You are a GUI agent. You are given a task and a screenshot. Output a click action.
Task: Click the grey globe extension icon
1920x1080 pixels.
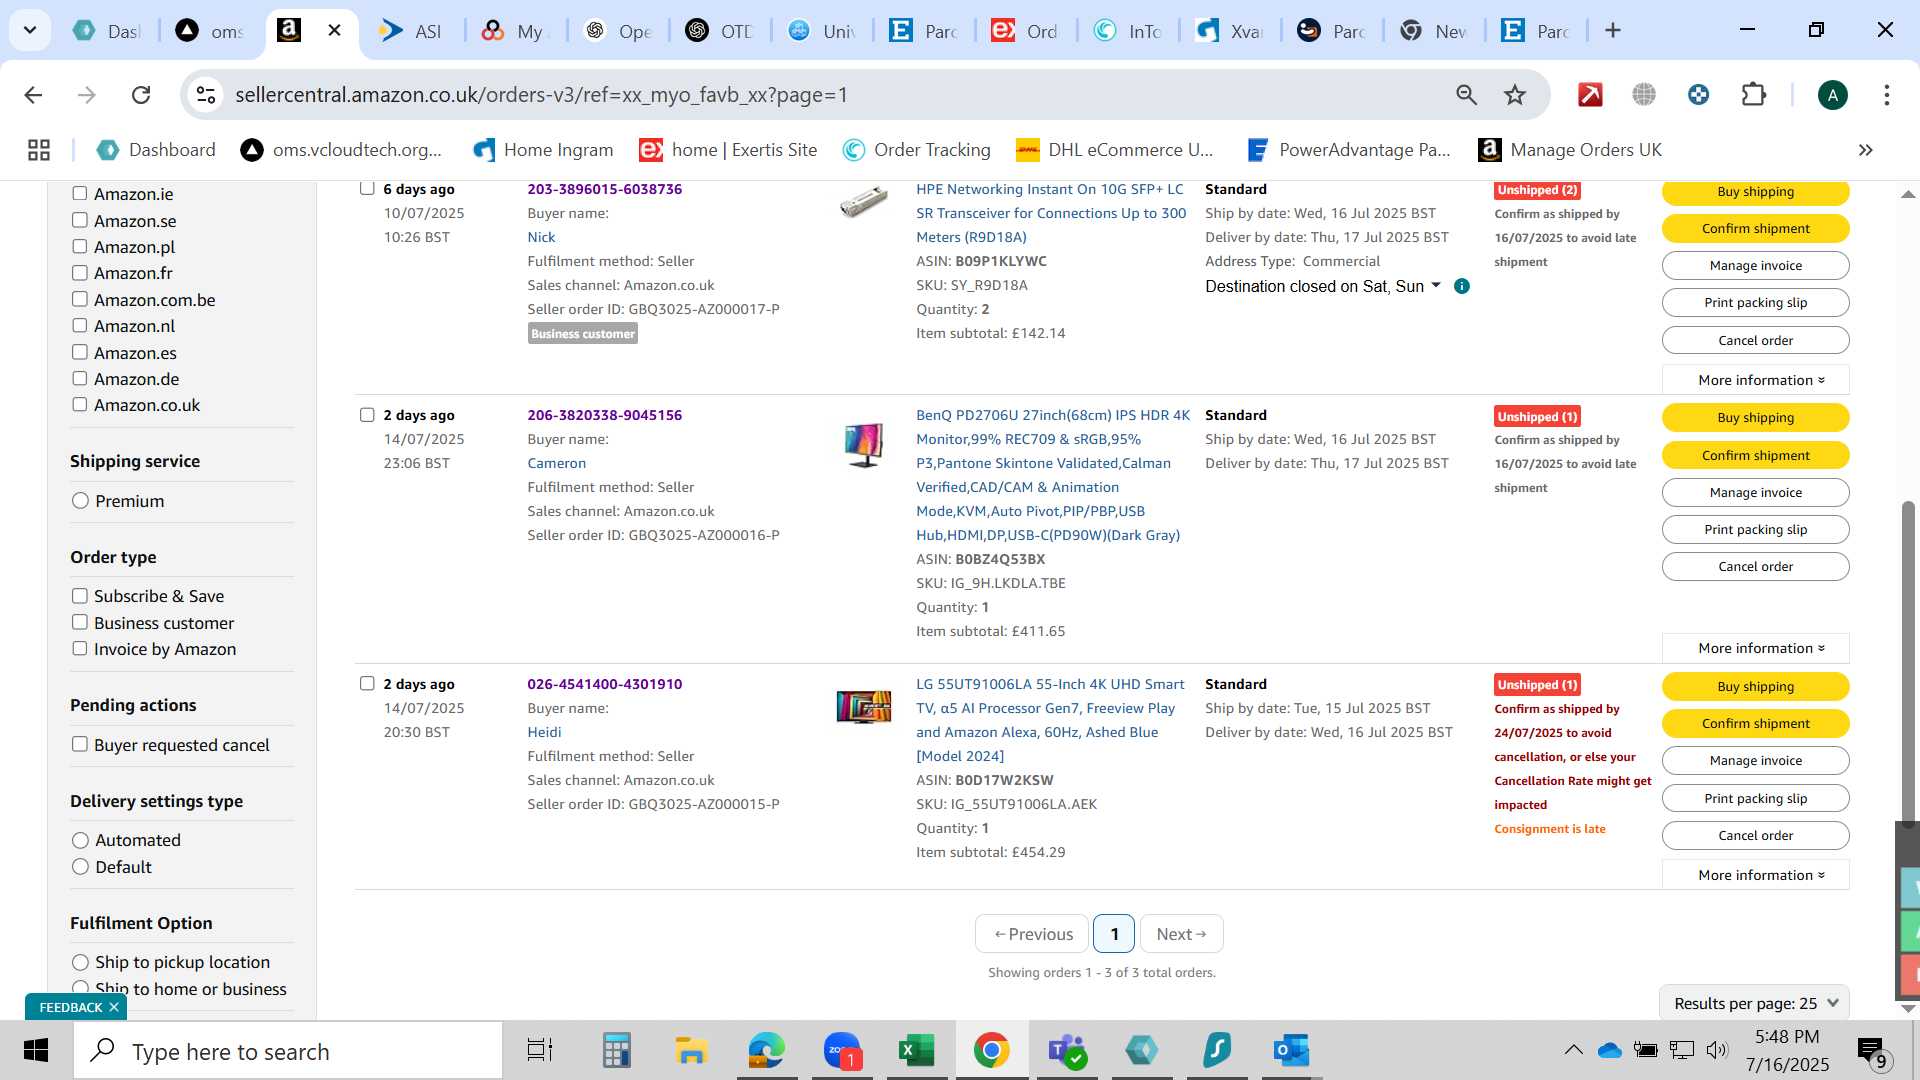pyautogui.click(x=1644, y=95)
